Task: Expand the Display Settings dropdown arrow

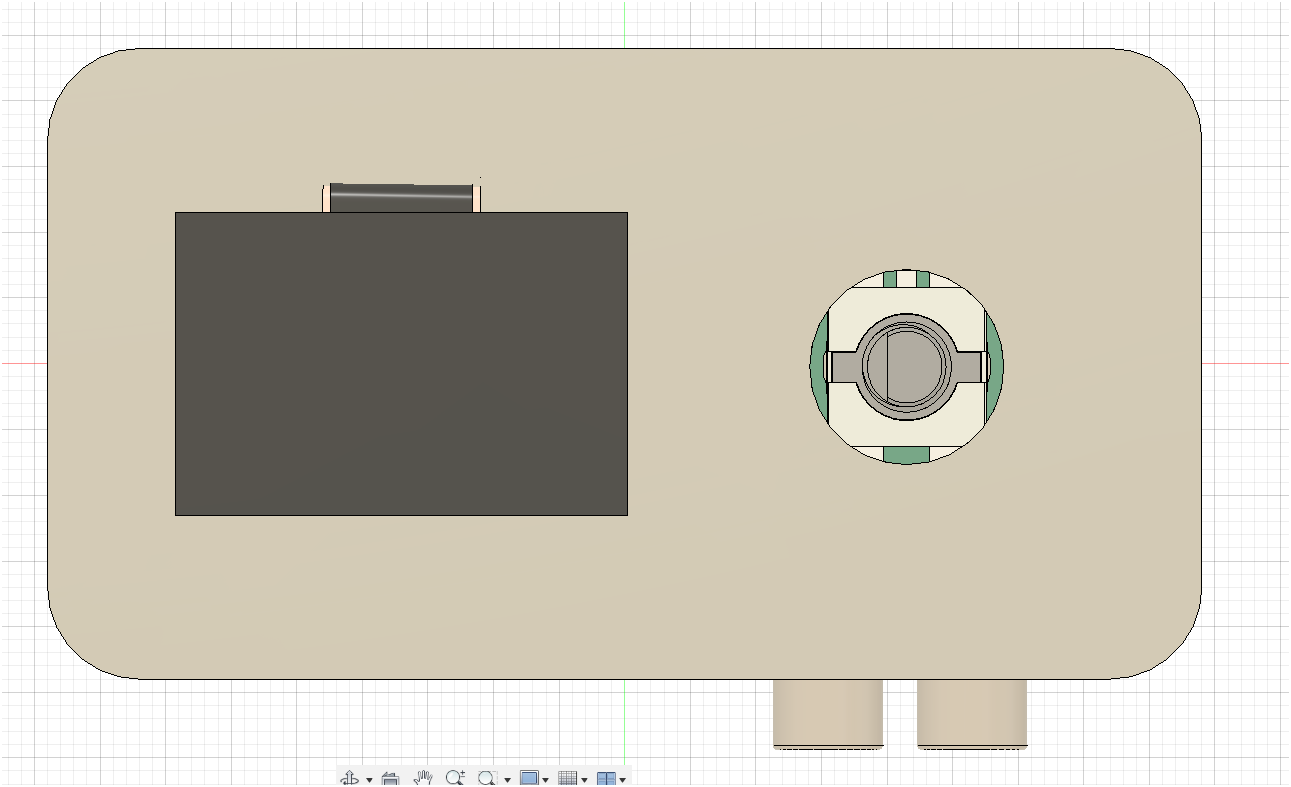Action: coord(545,779)
